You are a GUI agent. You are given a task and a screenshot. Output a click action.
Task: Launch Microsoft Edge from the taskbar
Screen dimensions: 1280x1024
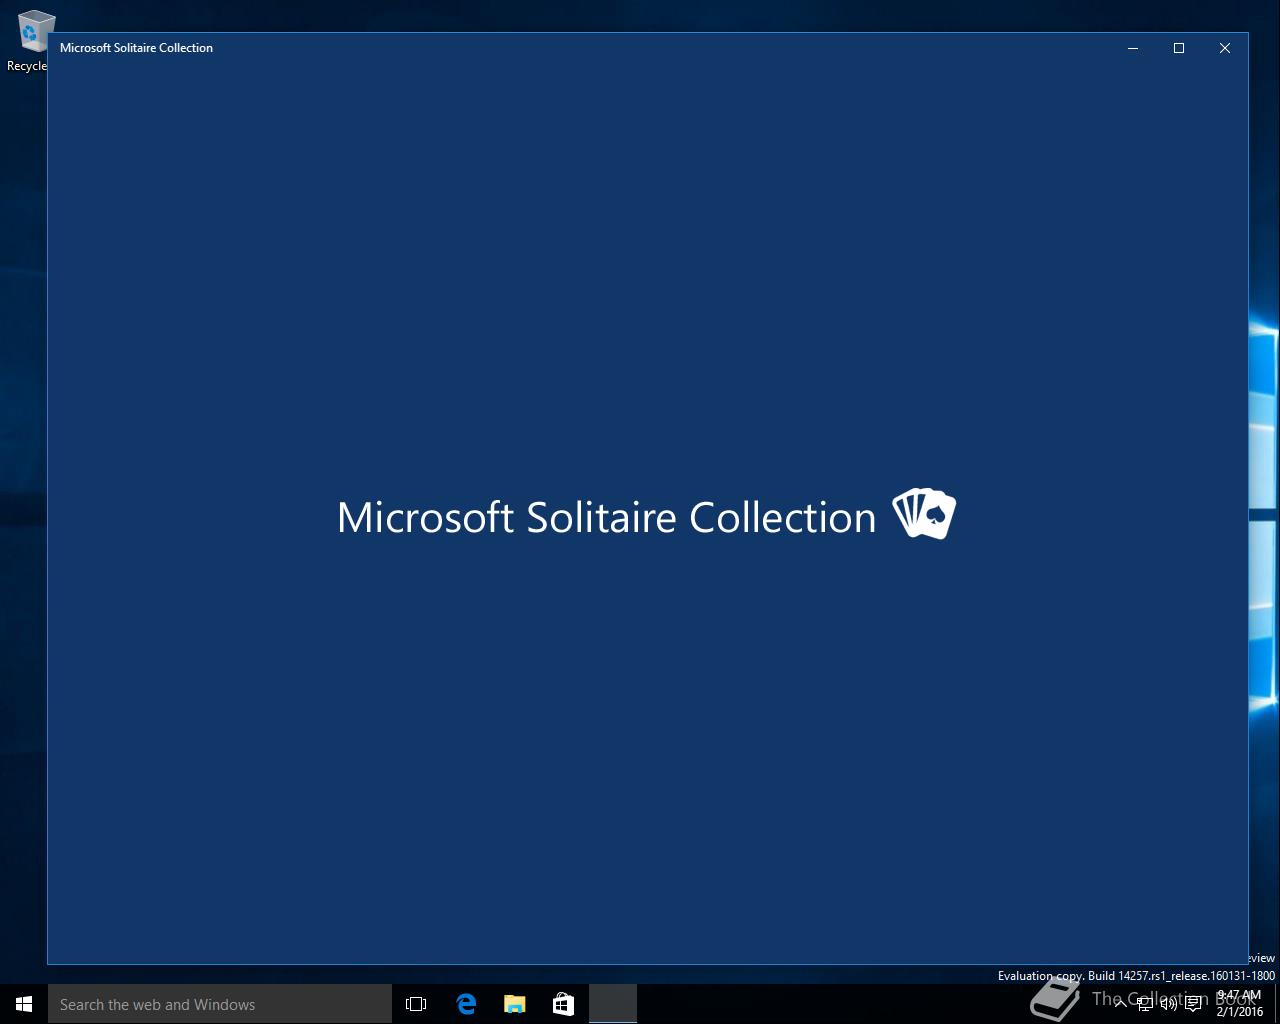click(466, 1004)
